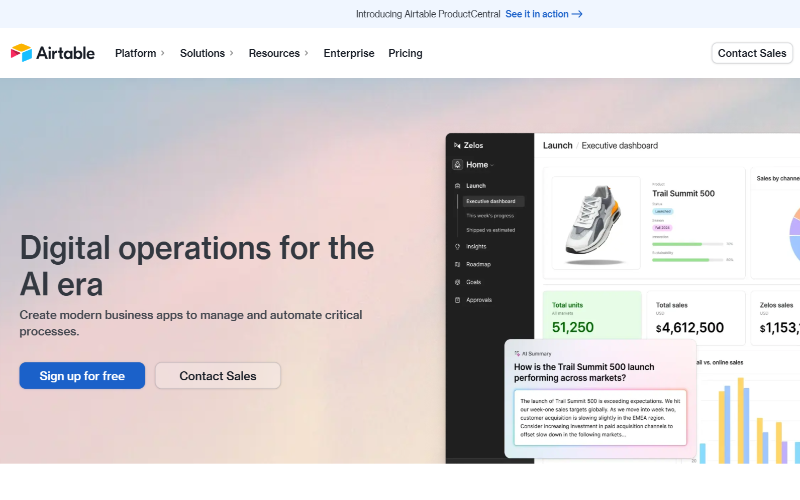This screenshot has width=800, height=500.
Task: Click the AI summary response text box
Action: tap(600, 417)
